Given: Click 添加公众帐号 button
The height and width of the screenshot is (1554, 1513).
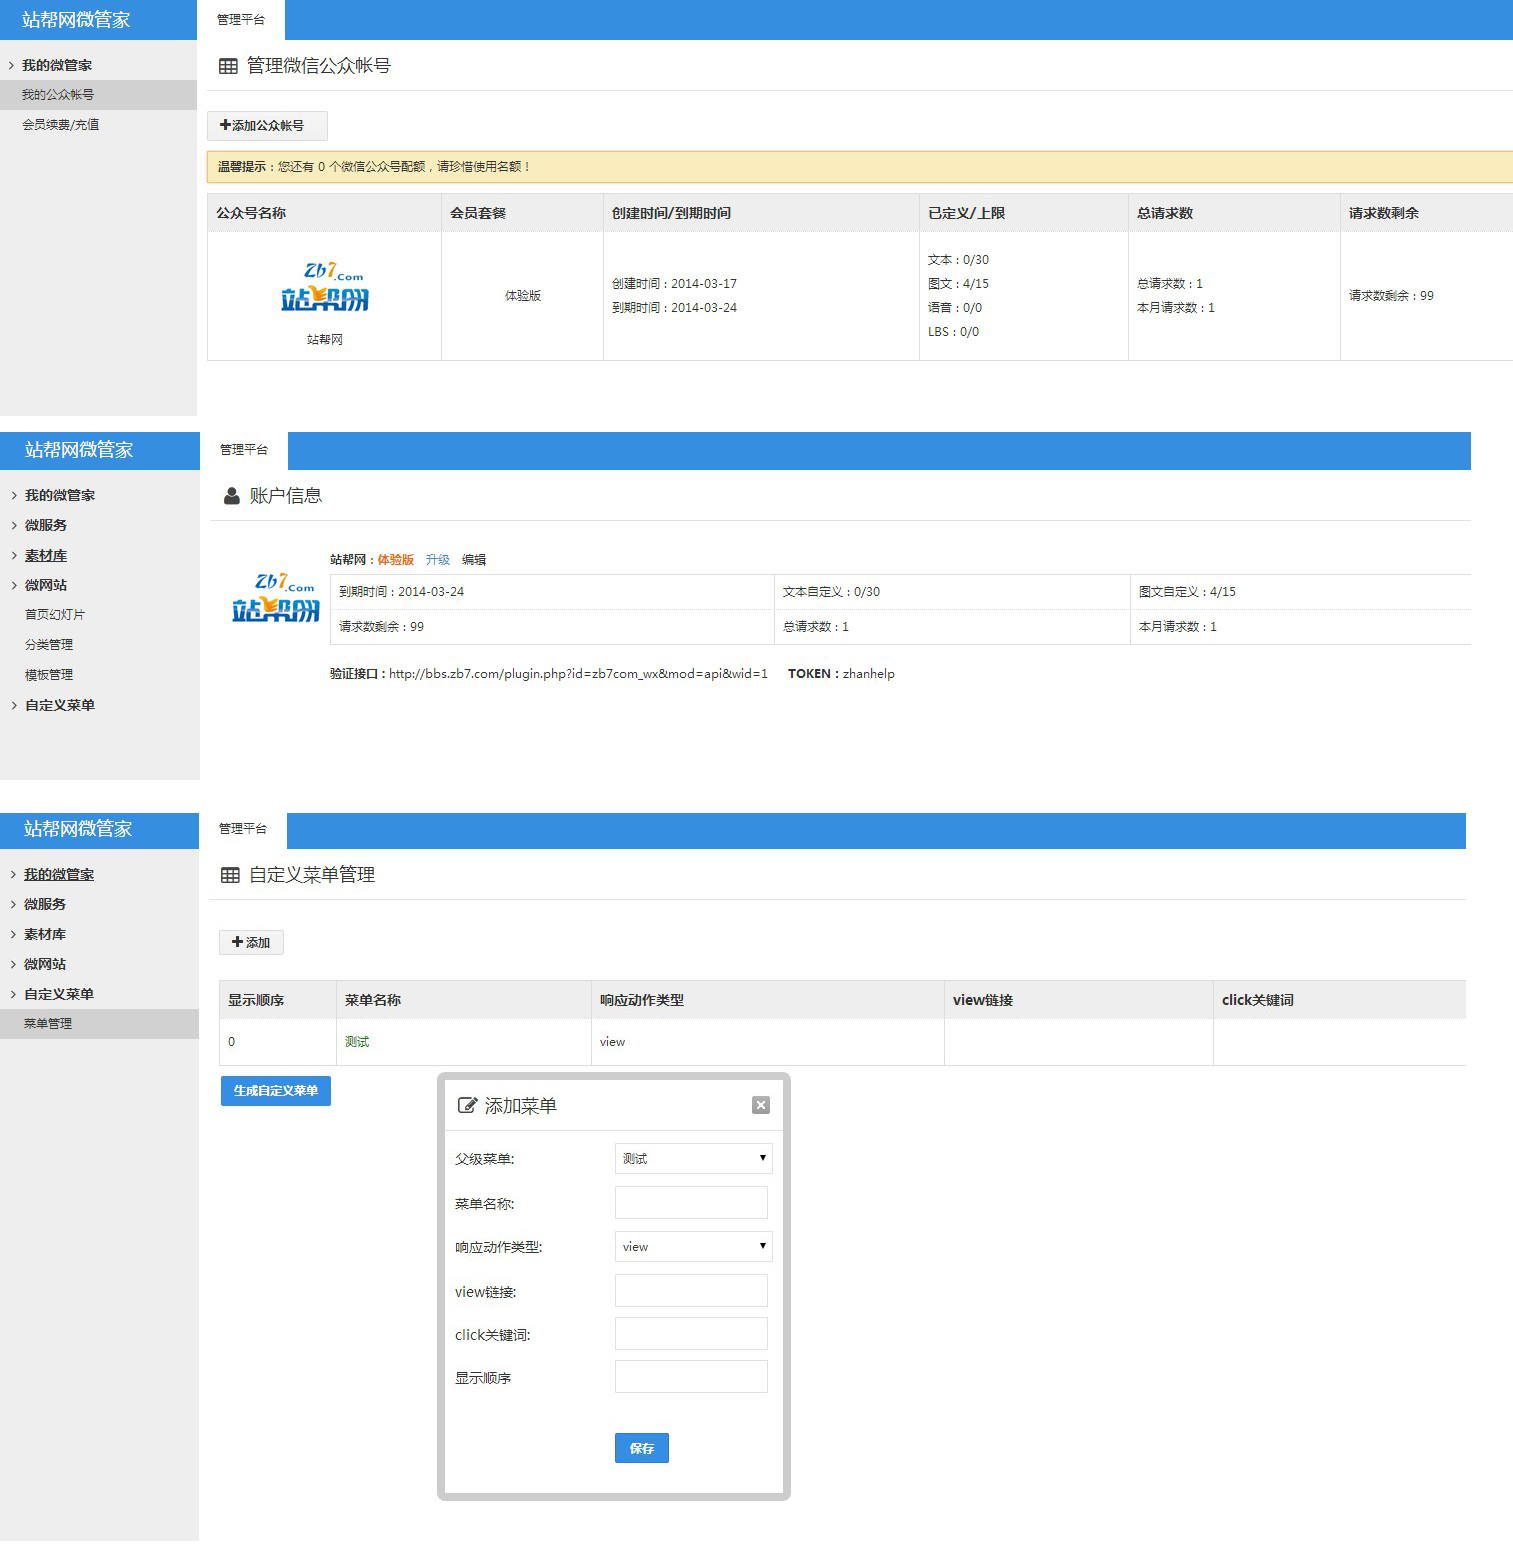Looking at the screenshot, I should [267, 126].
